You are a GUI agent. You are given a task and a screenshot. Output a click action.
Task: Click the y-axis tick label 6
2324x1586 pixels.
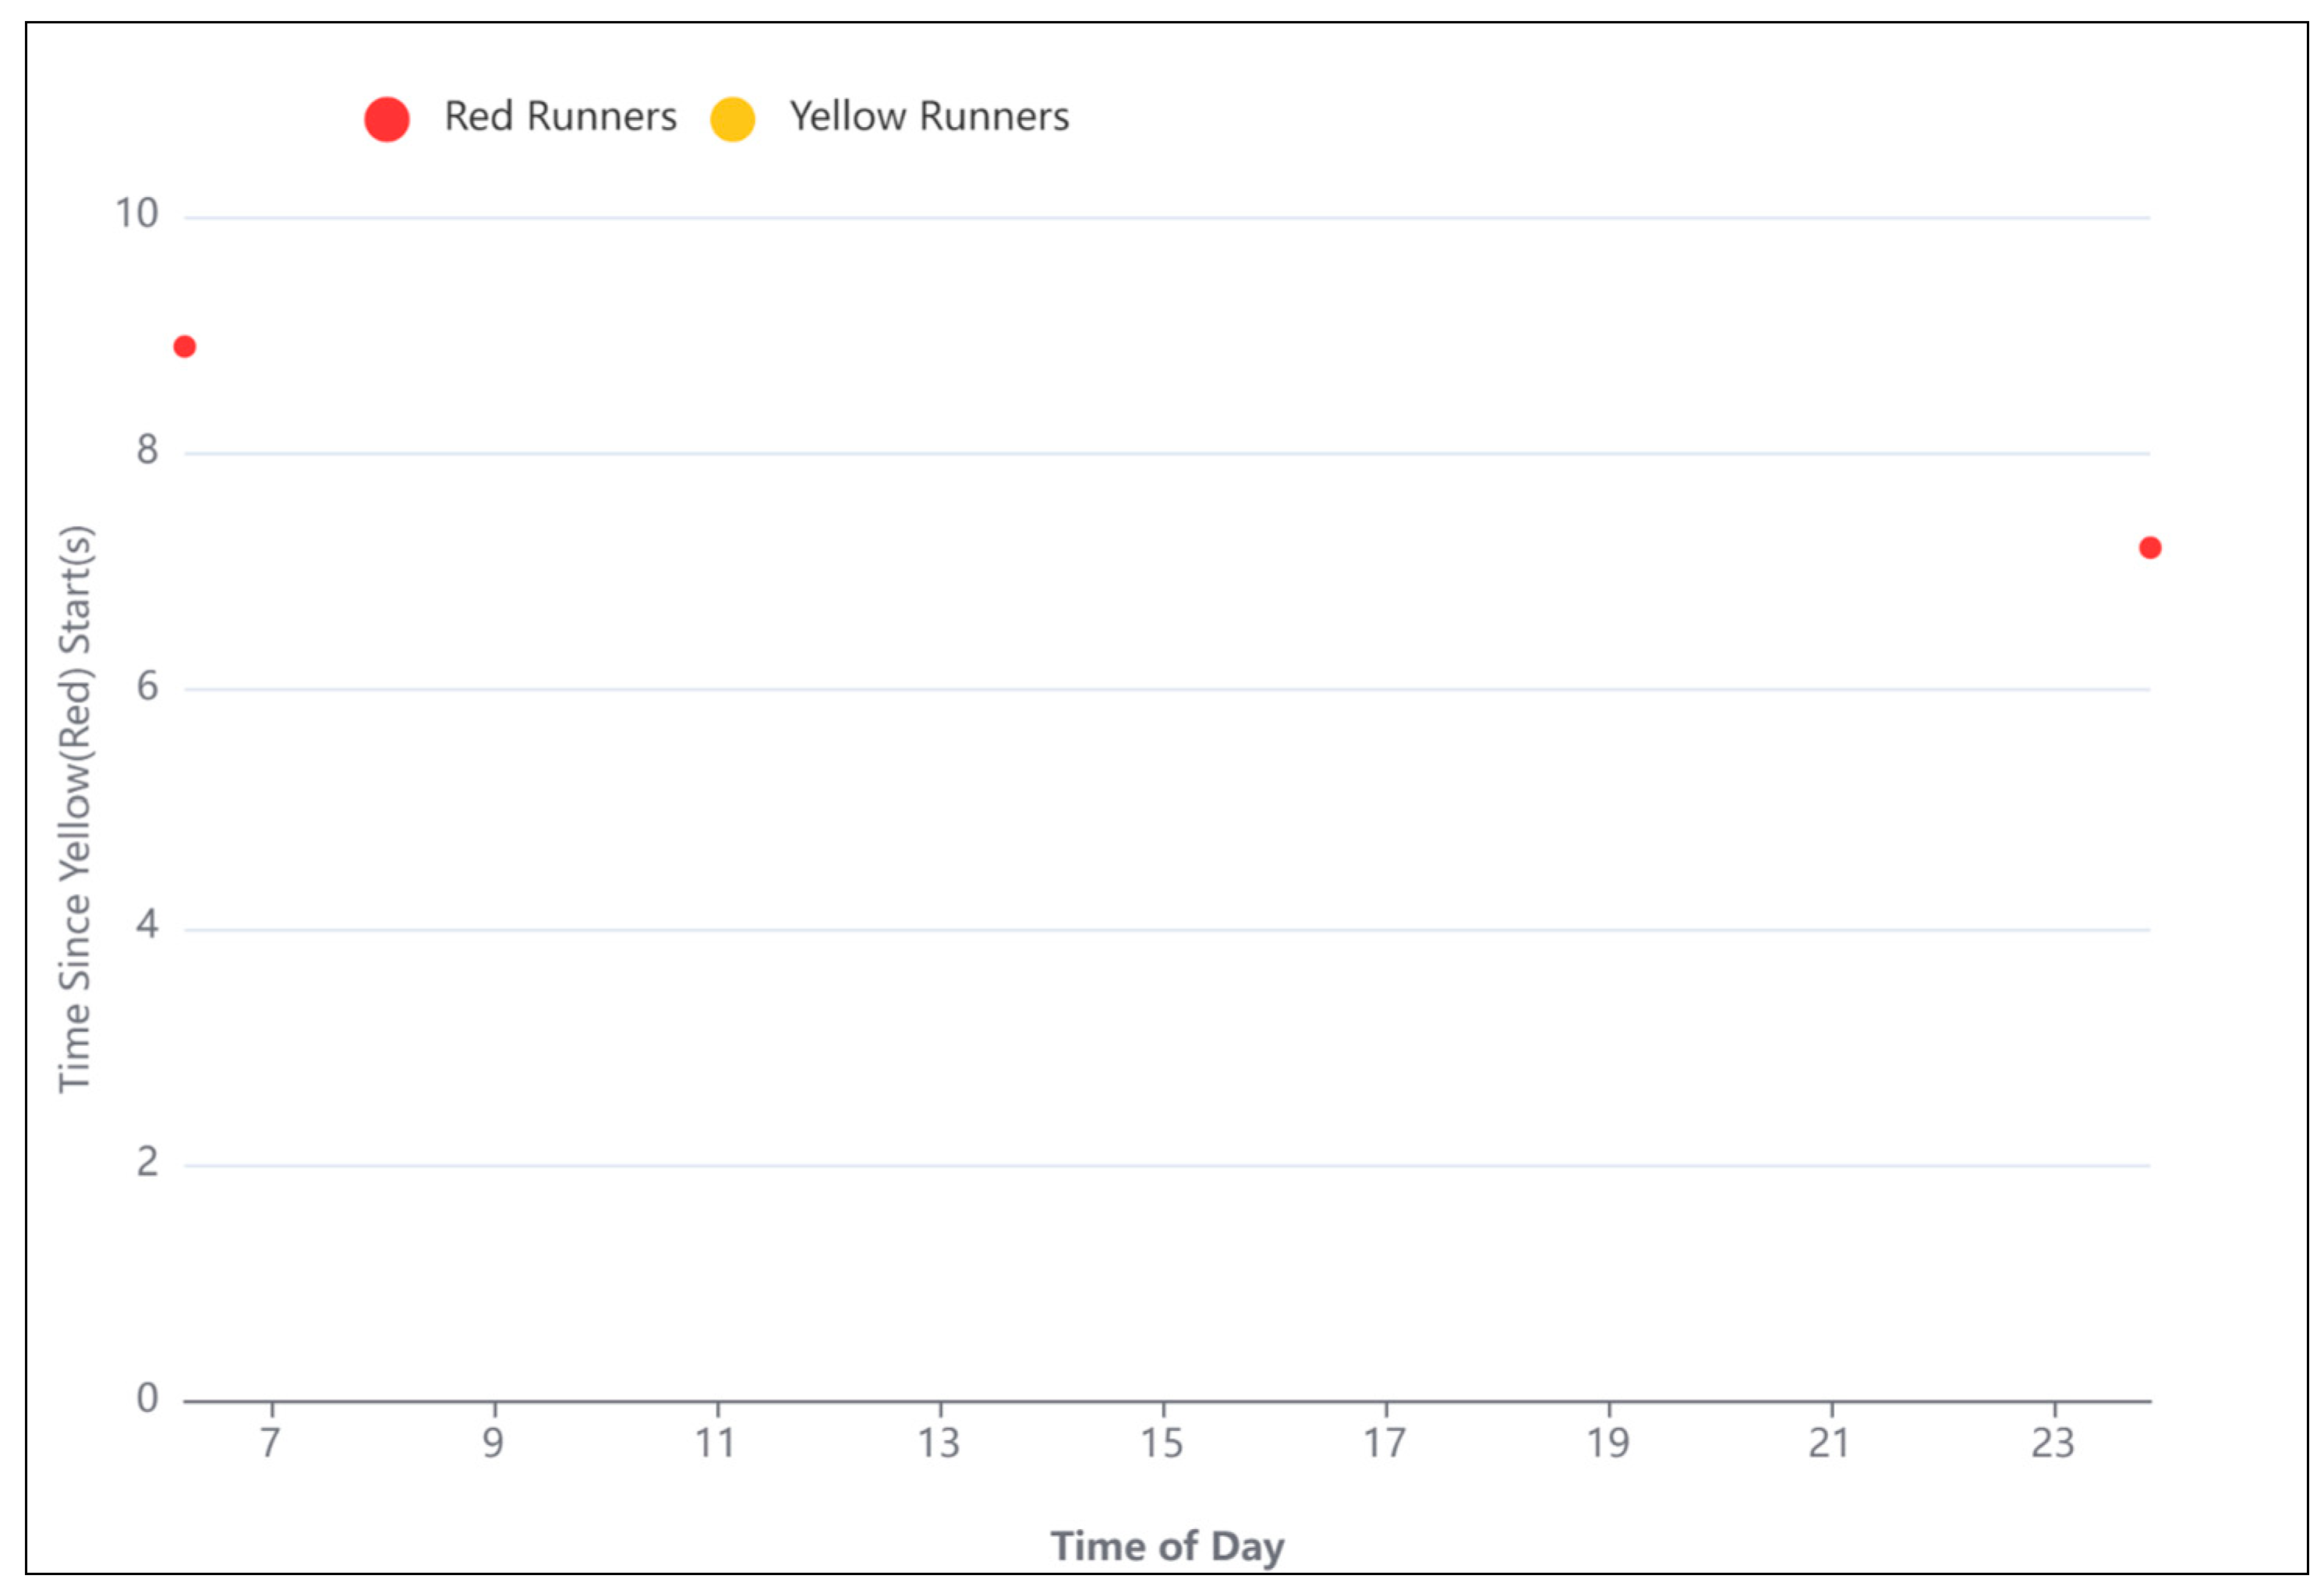(x=148, y=686)
